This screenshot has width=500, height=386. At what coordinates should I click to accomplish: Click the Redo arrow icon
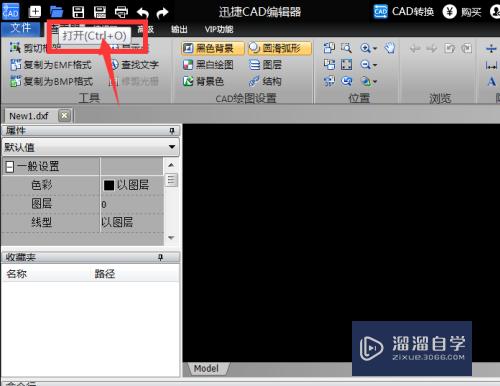163,13
